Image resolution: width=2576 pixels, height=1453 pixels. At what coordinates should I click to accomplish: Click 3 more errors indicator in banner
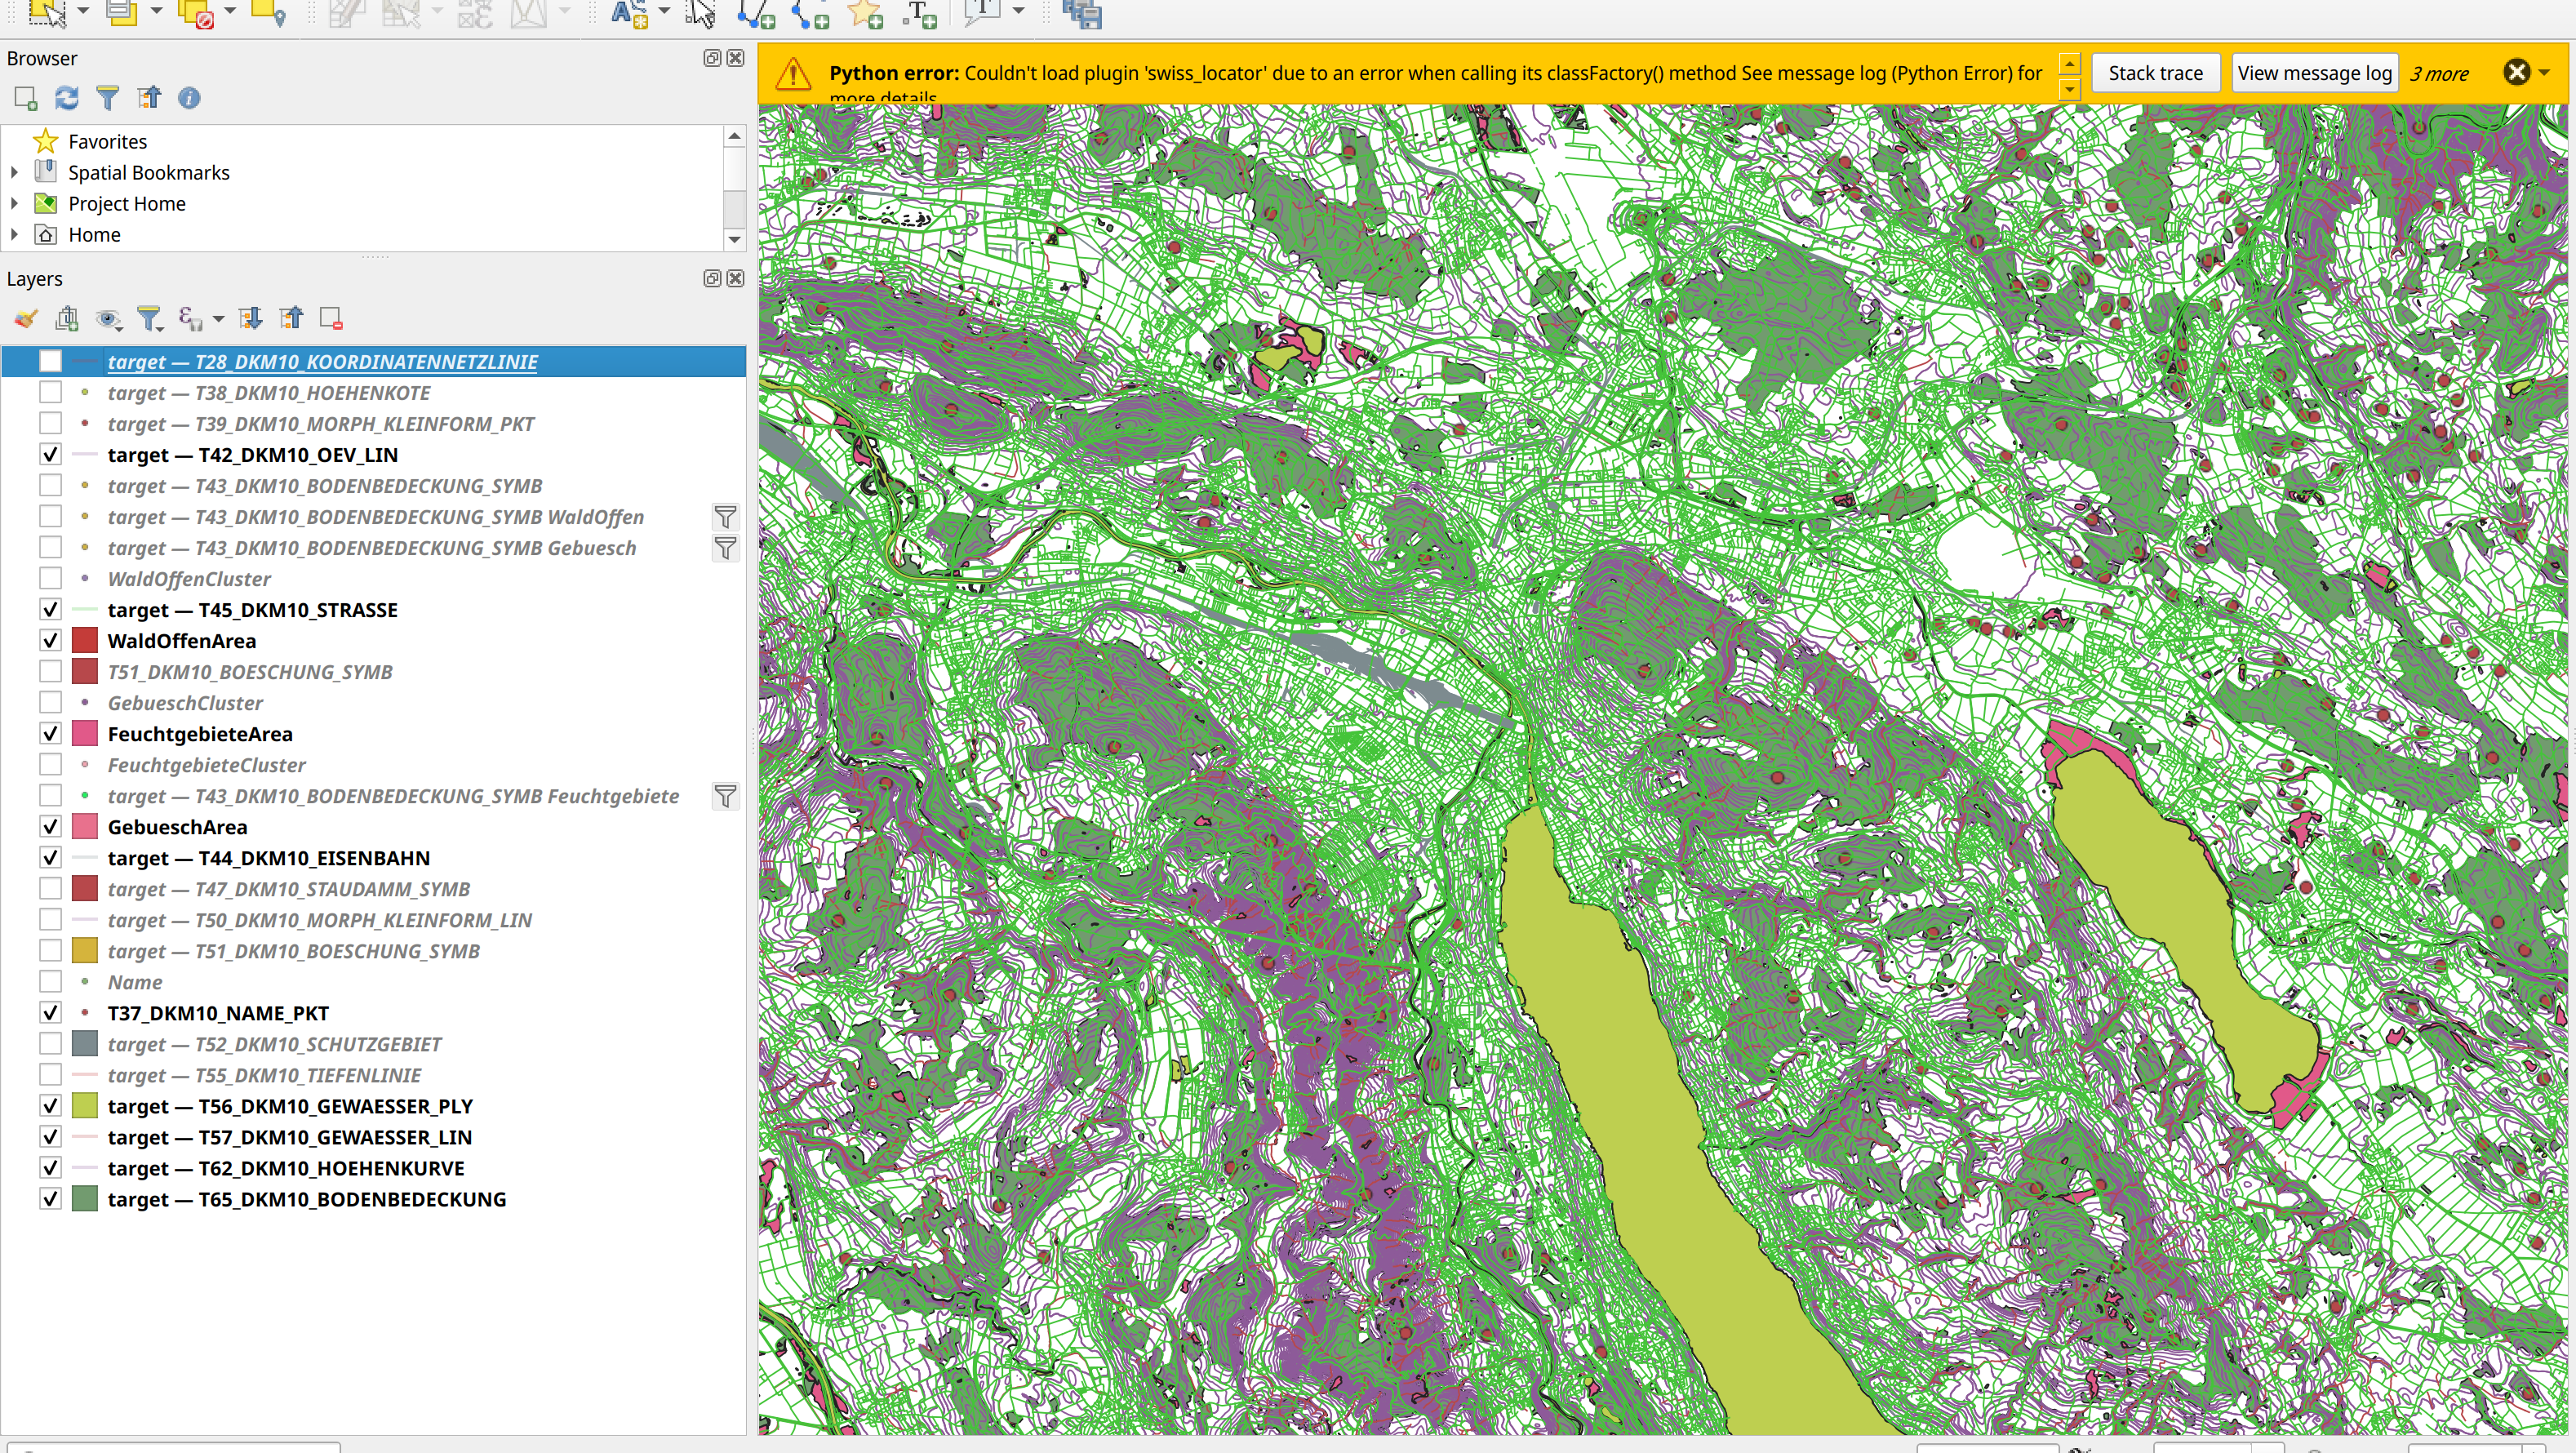(2441, 73)
